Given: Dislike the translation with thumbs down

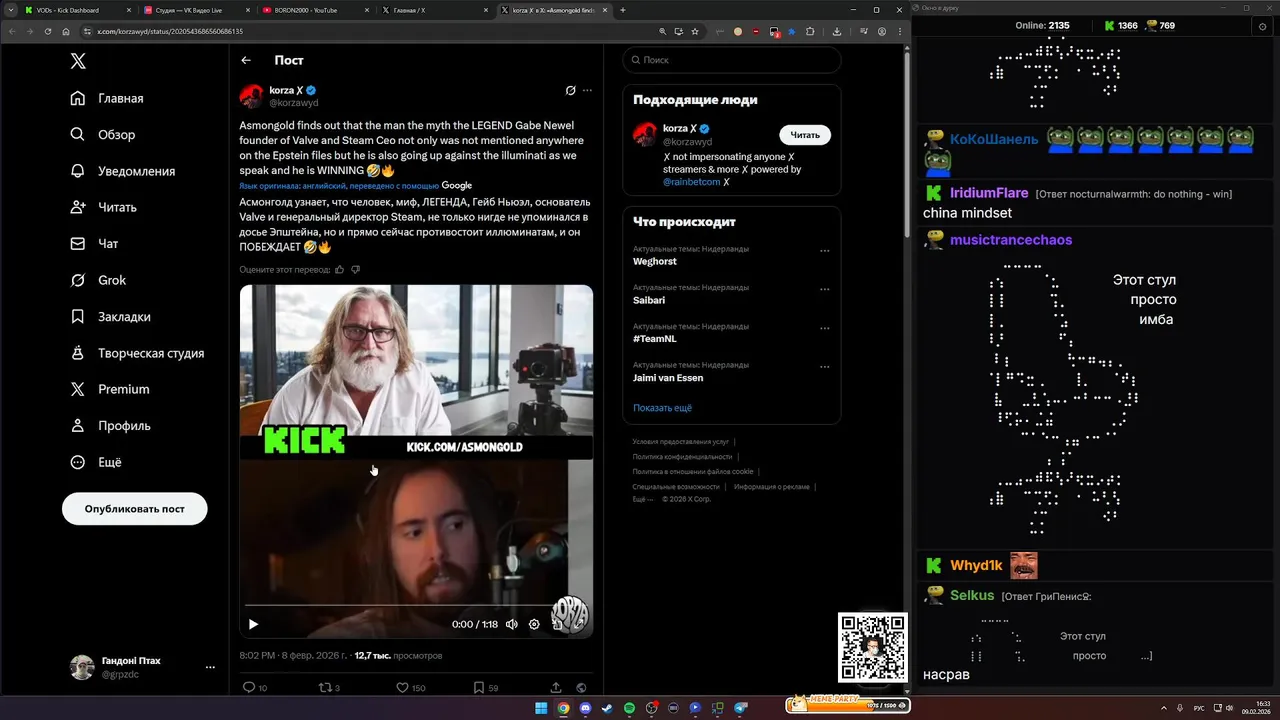Looking at the screenshot, I should (355, 269).
